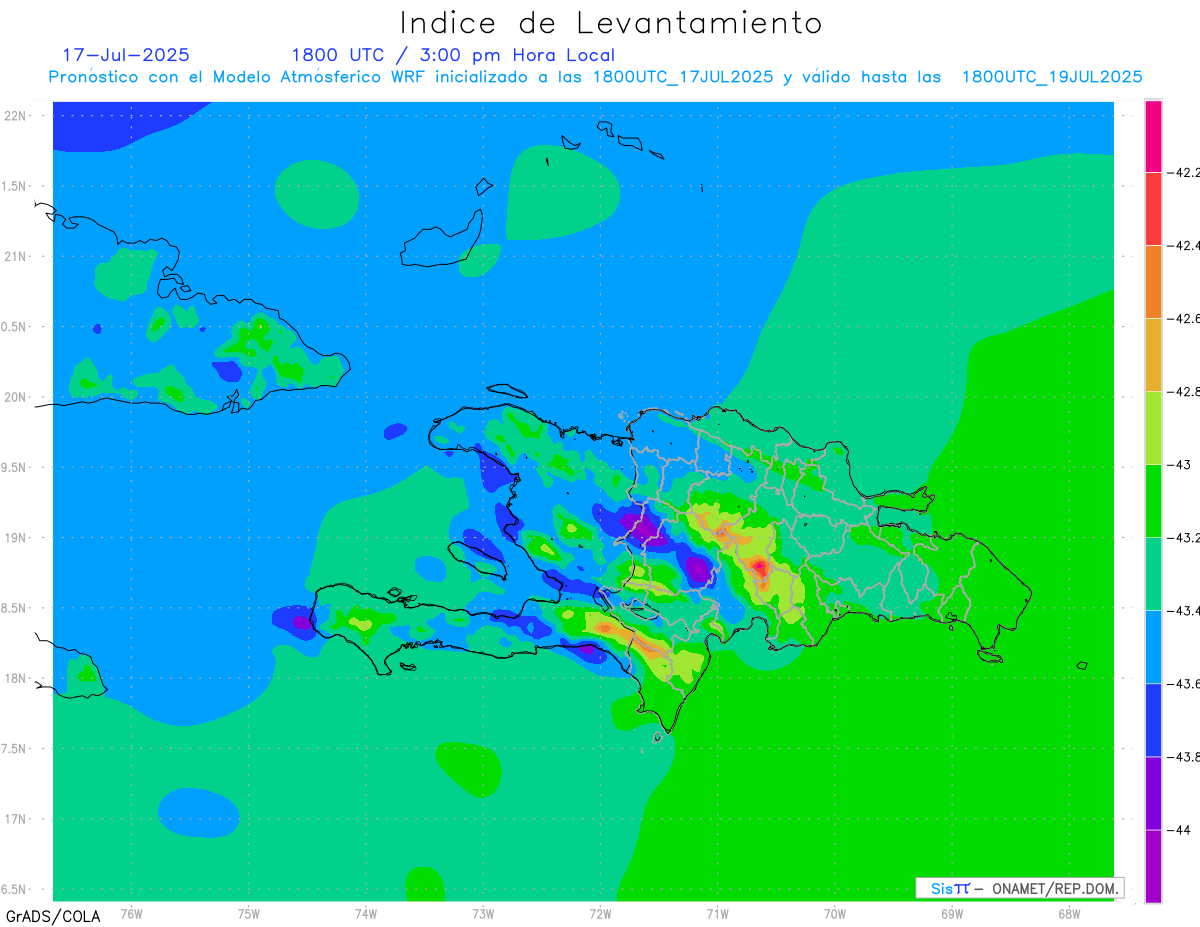The height and width of the screenshot is (927, 1200).
Task: Click the purple legend swatch below -43.8
Action: tap(1153, 792)
